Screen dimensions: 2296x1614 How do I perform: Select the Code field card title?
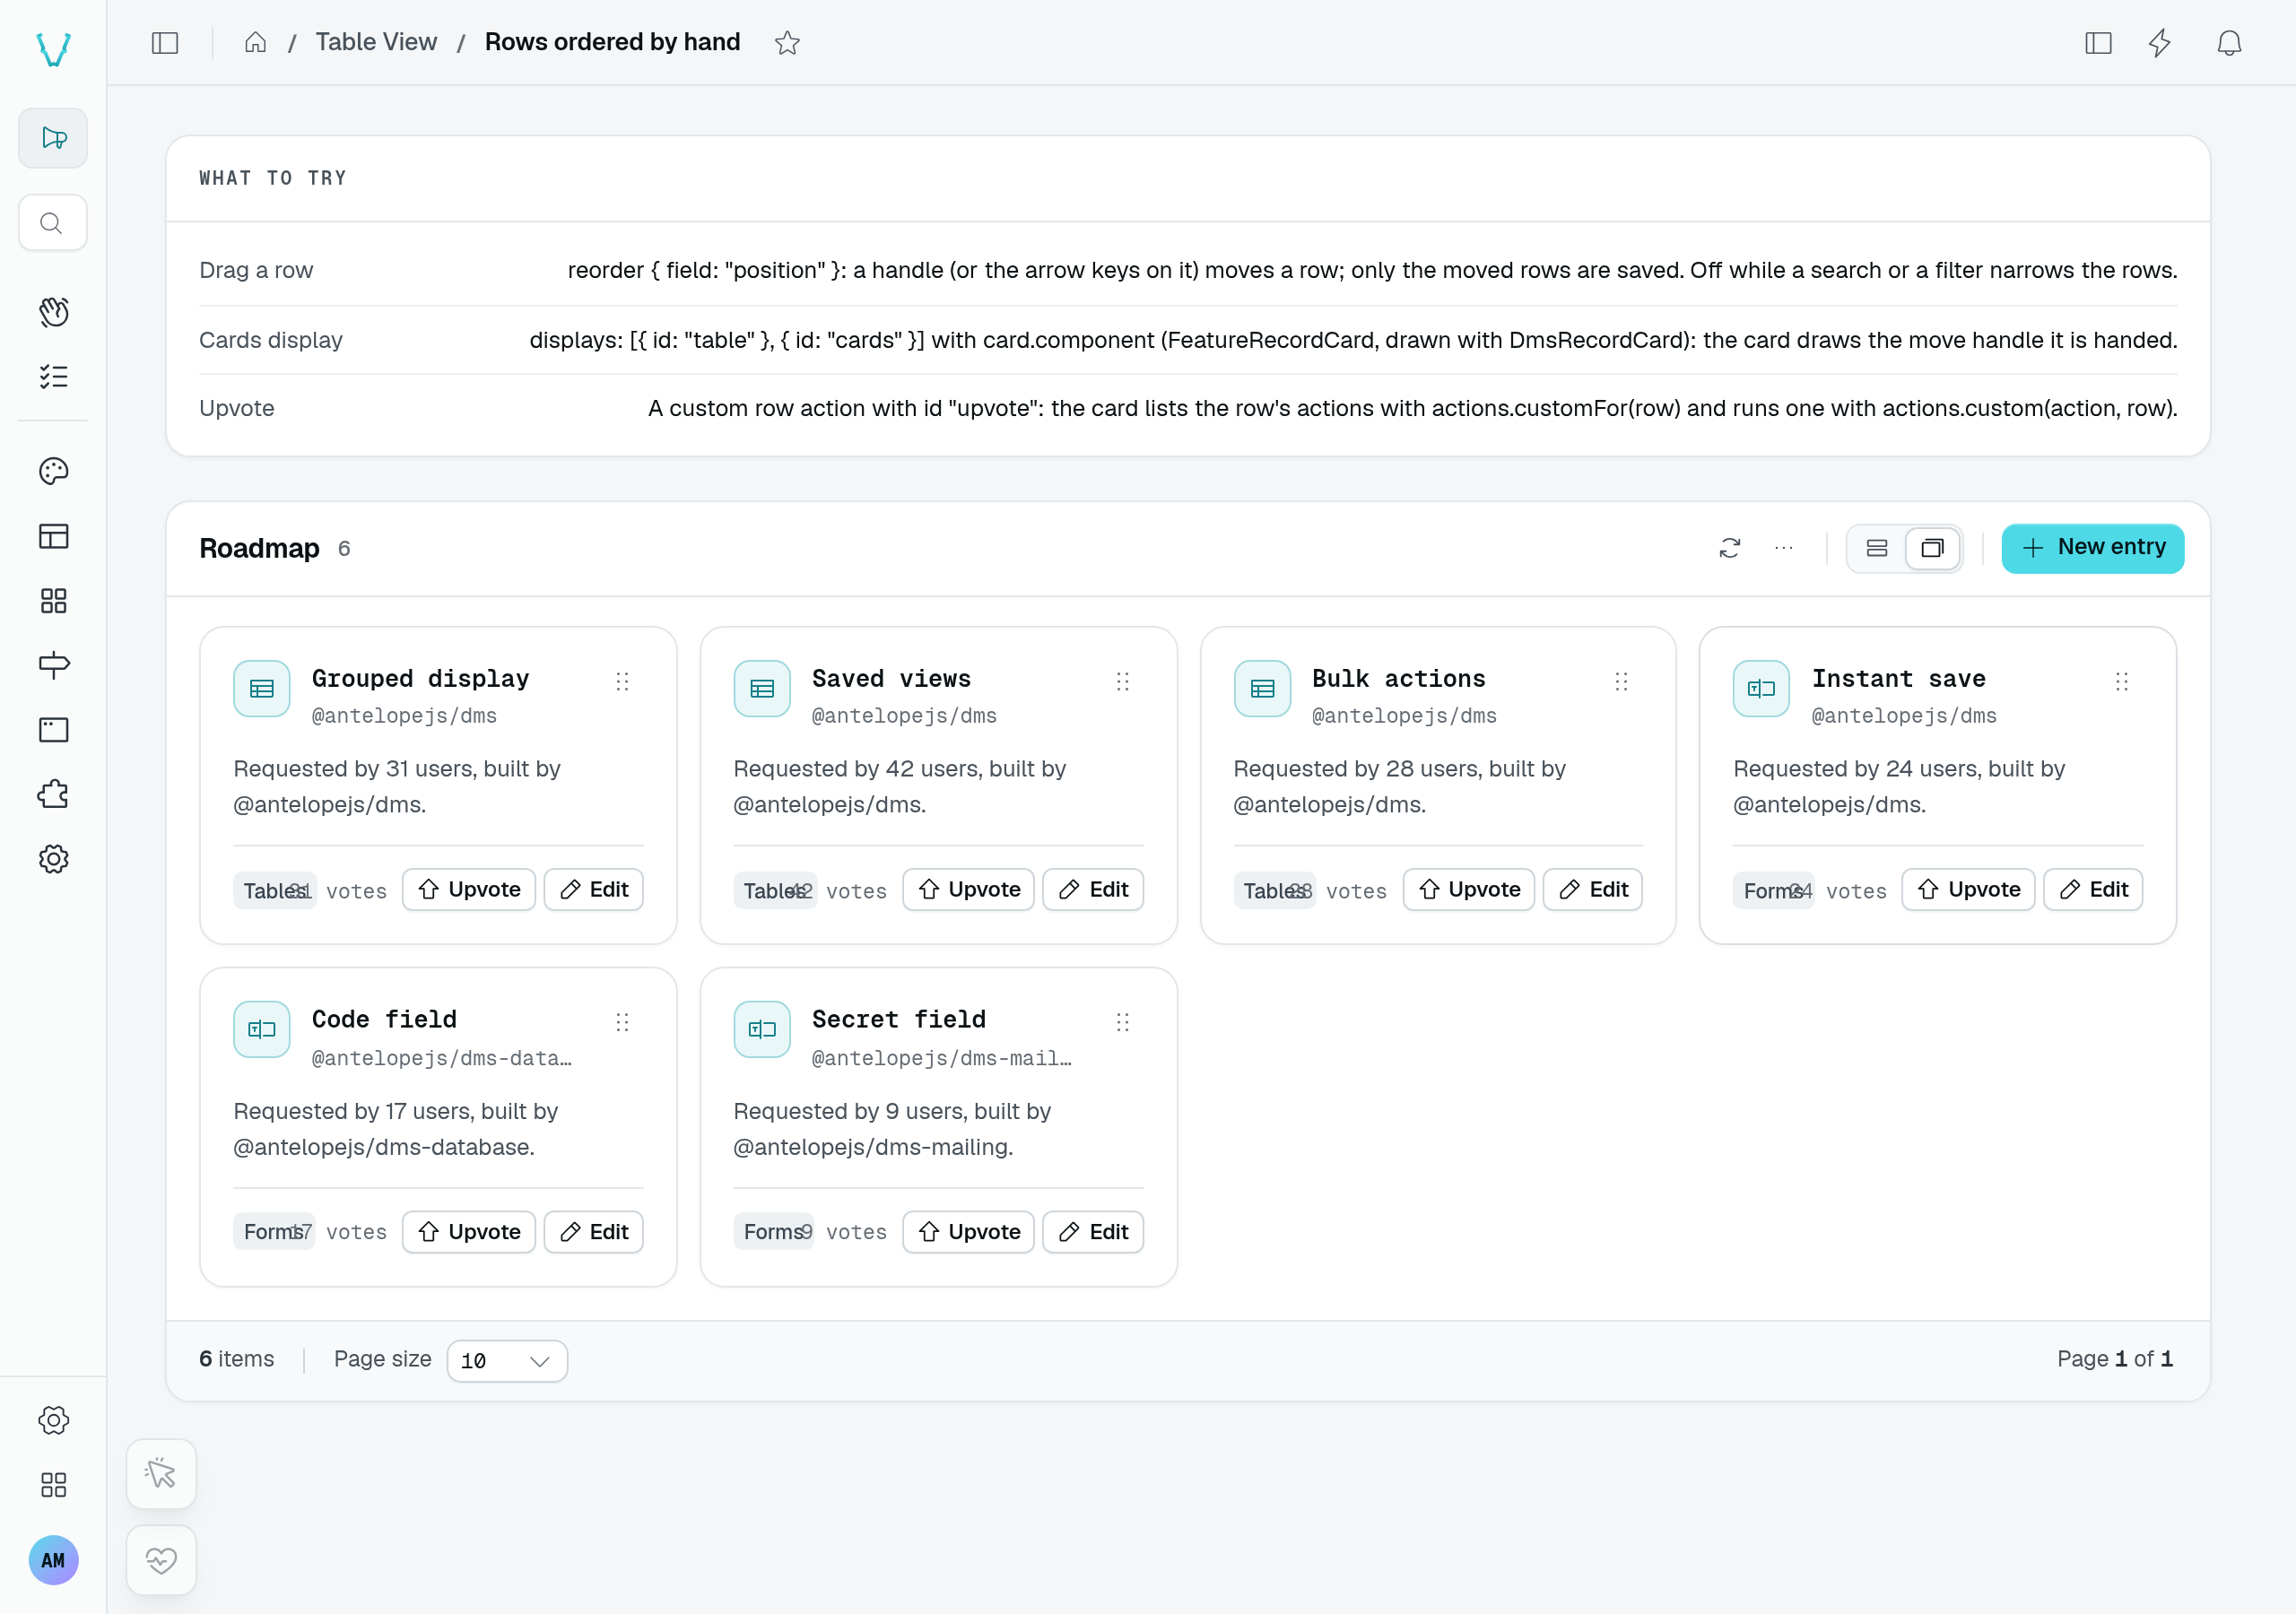[x=384, y=1020]
